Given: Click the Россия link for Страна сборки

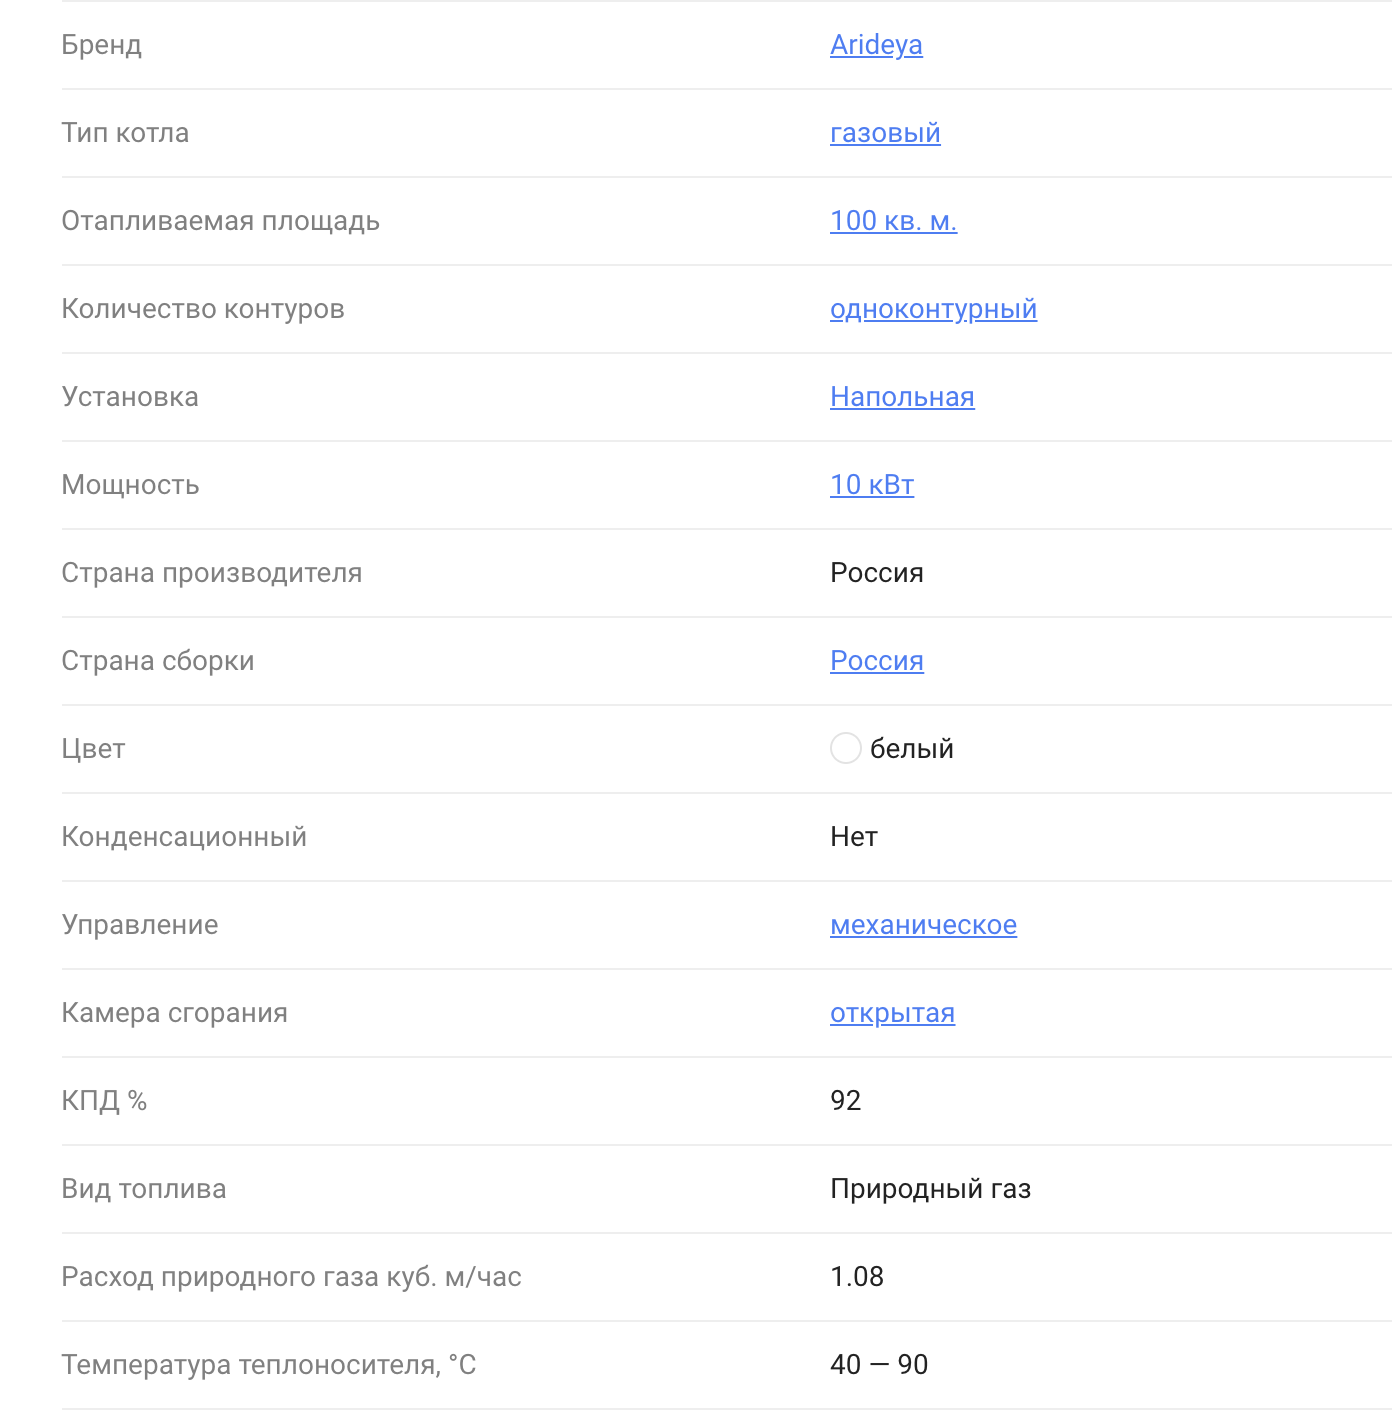Looking at the screenshot, I should pos(877,661).
